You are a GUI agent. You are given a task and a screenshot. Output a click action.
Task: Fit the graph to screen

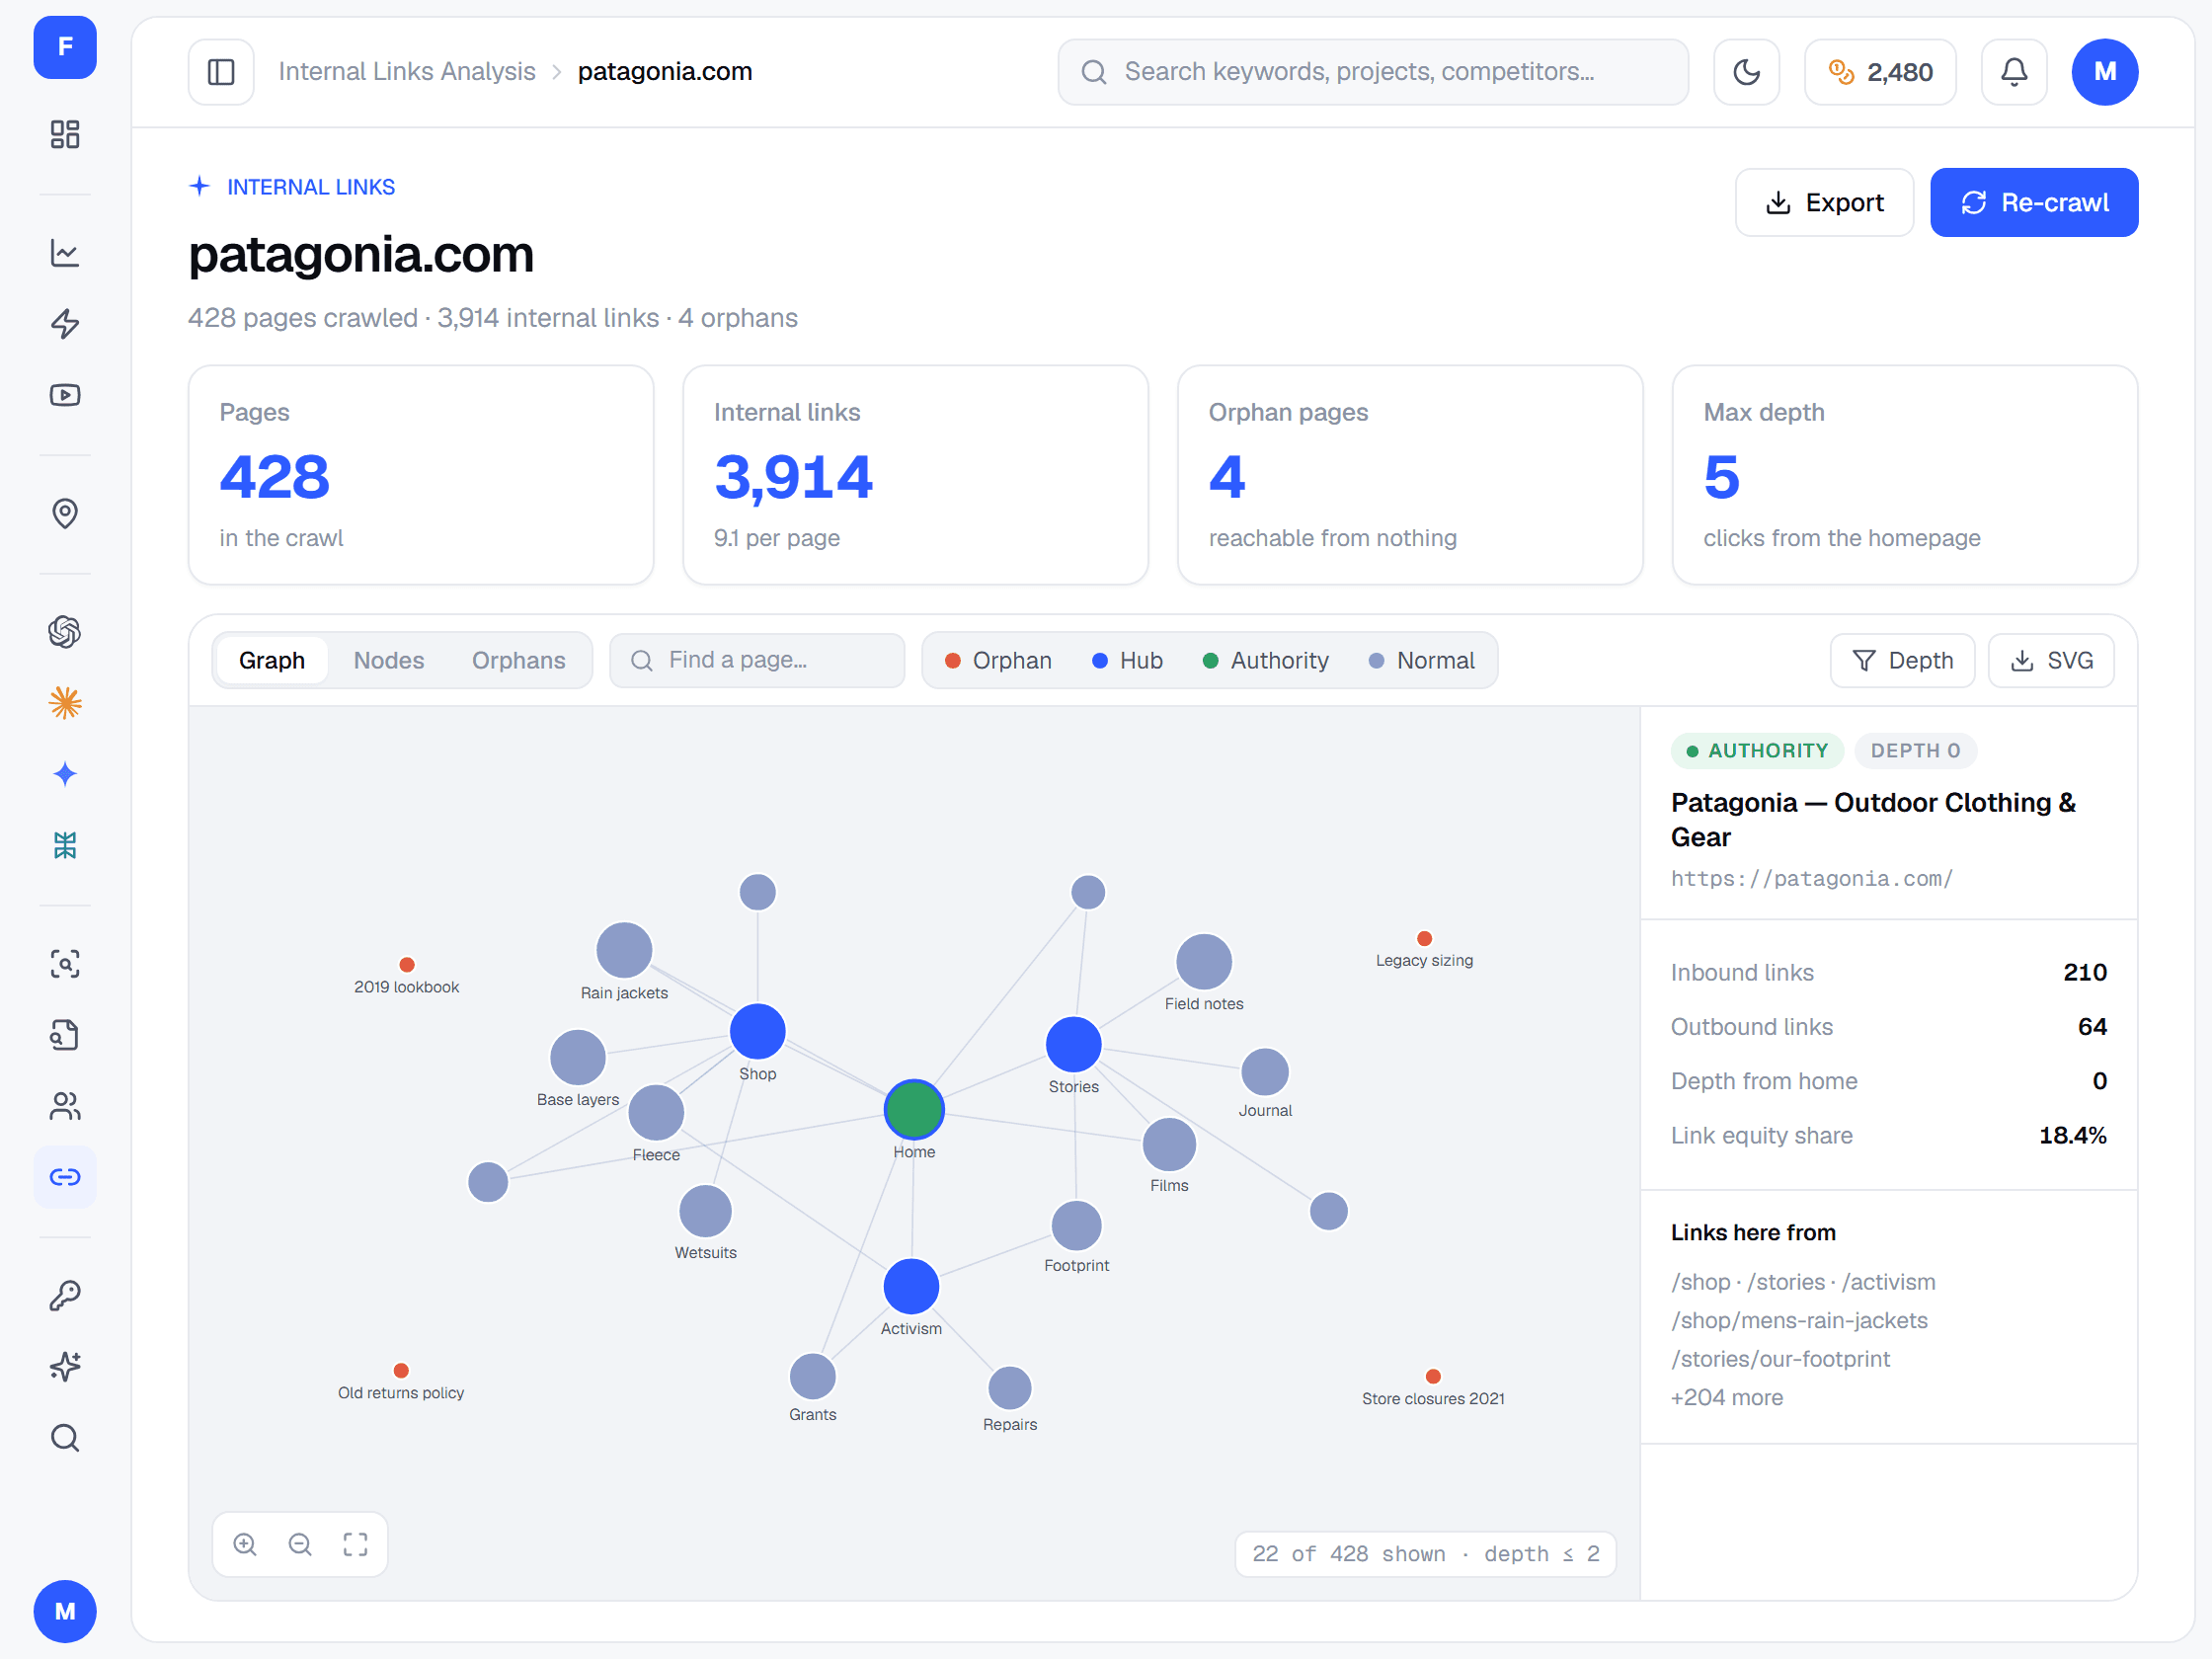[x=355, y=1545]
